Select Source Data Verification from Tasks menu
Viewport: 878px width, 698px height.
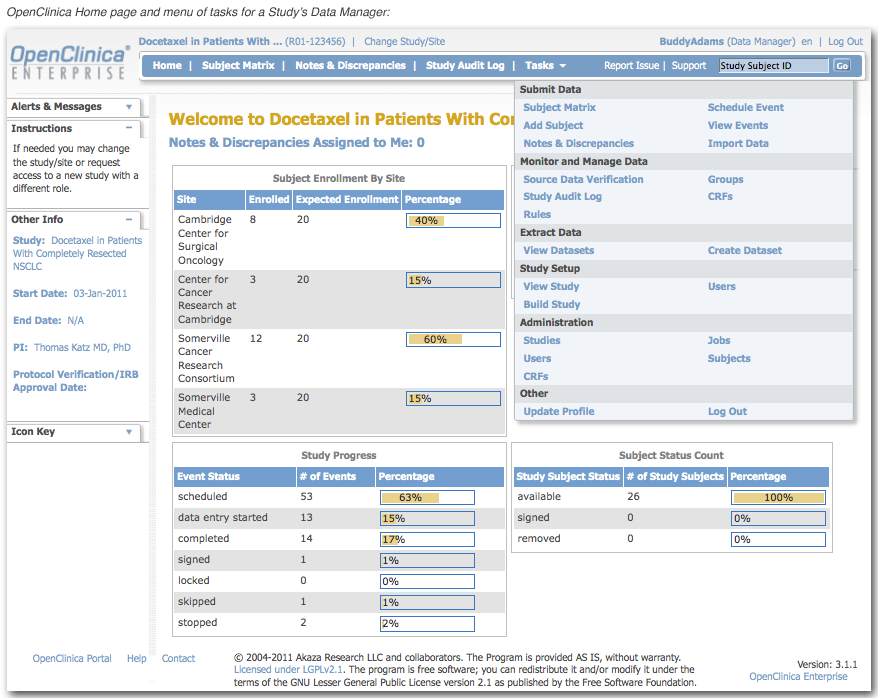583,180
